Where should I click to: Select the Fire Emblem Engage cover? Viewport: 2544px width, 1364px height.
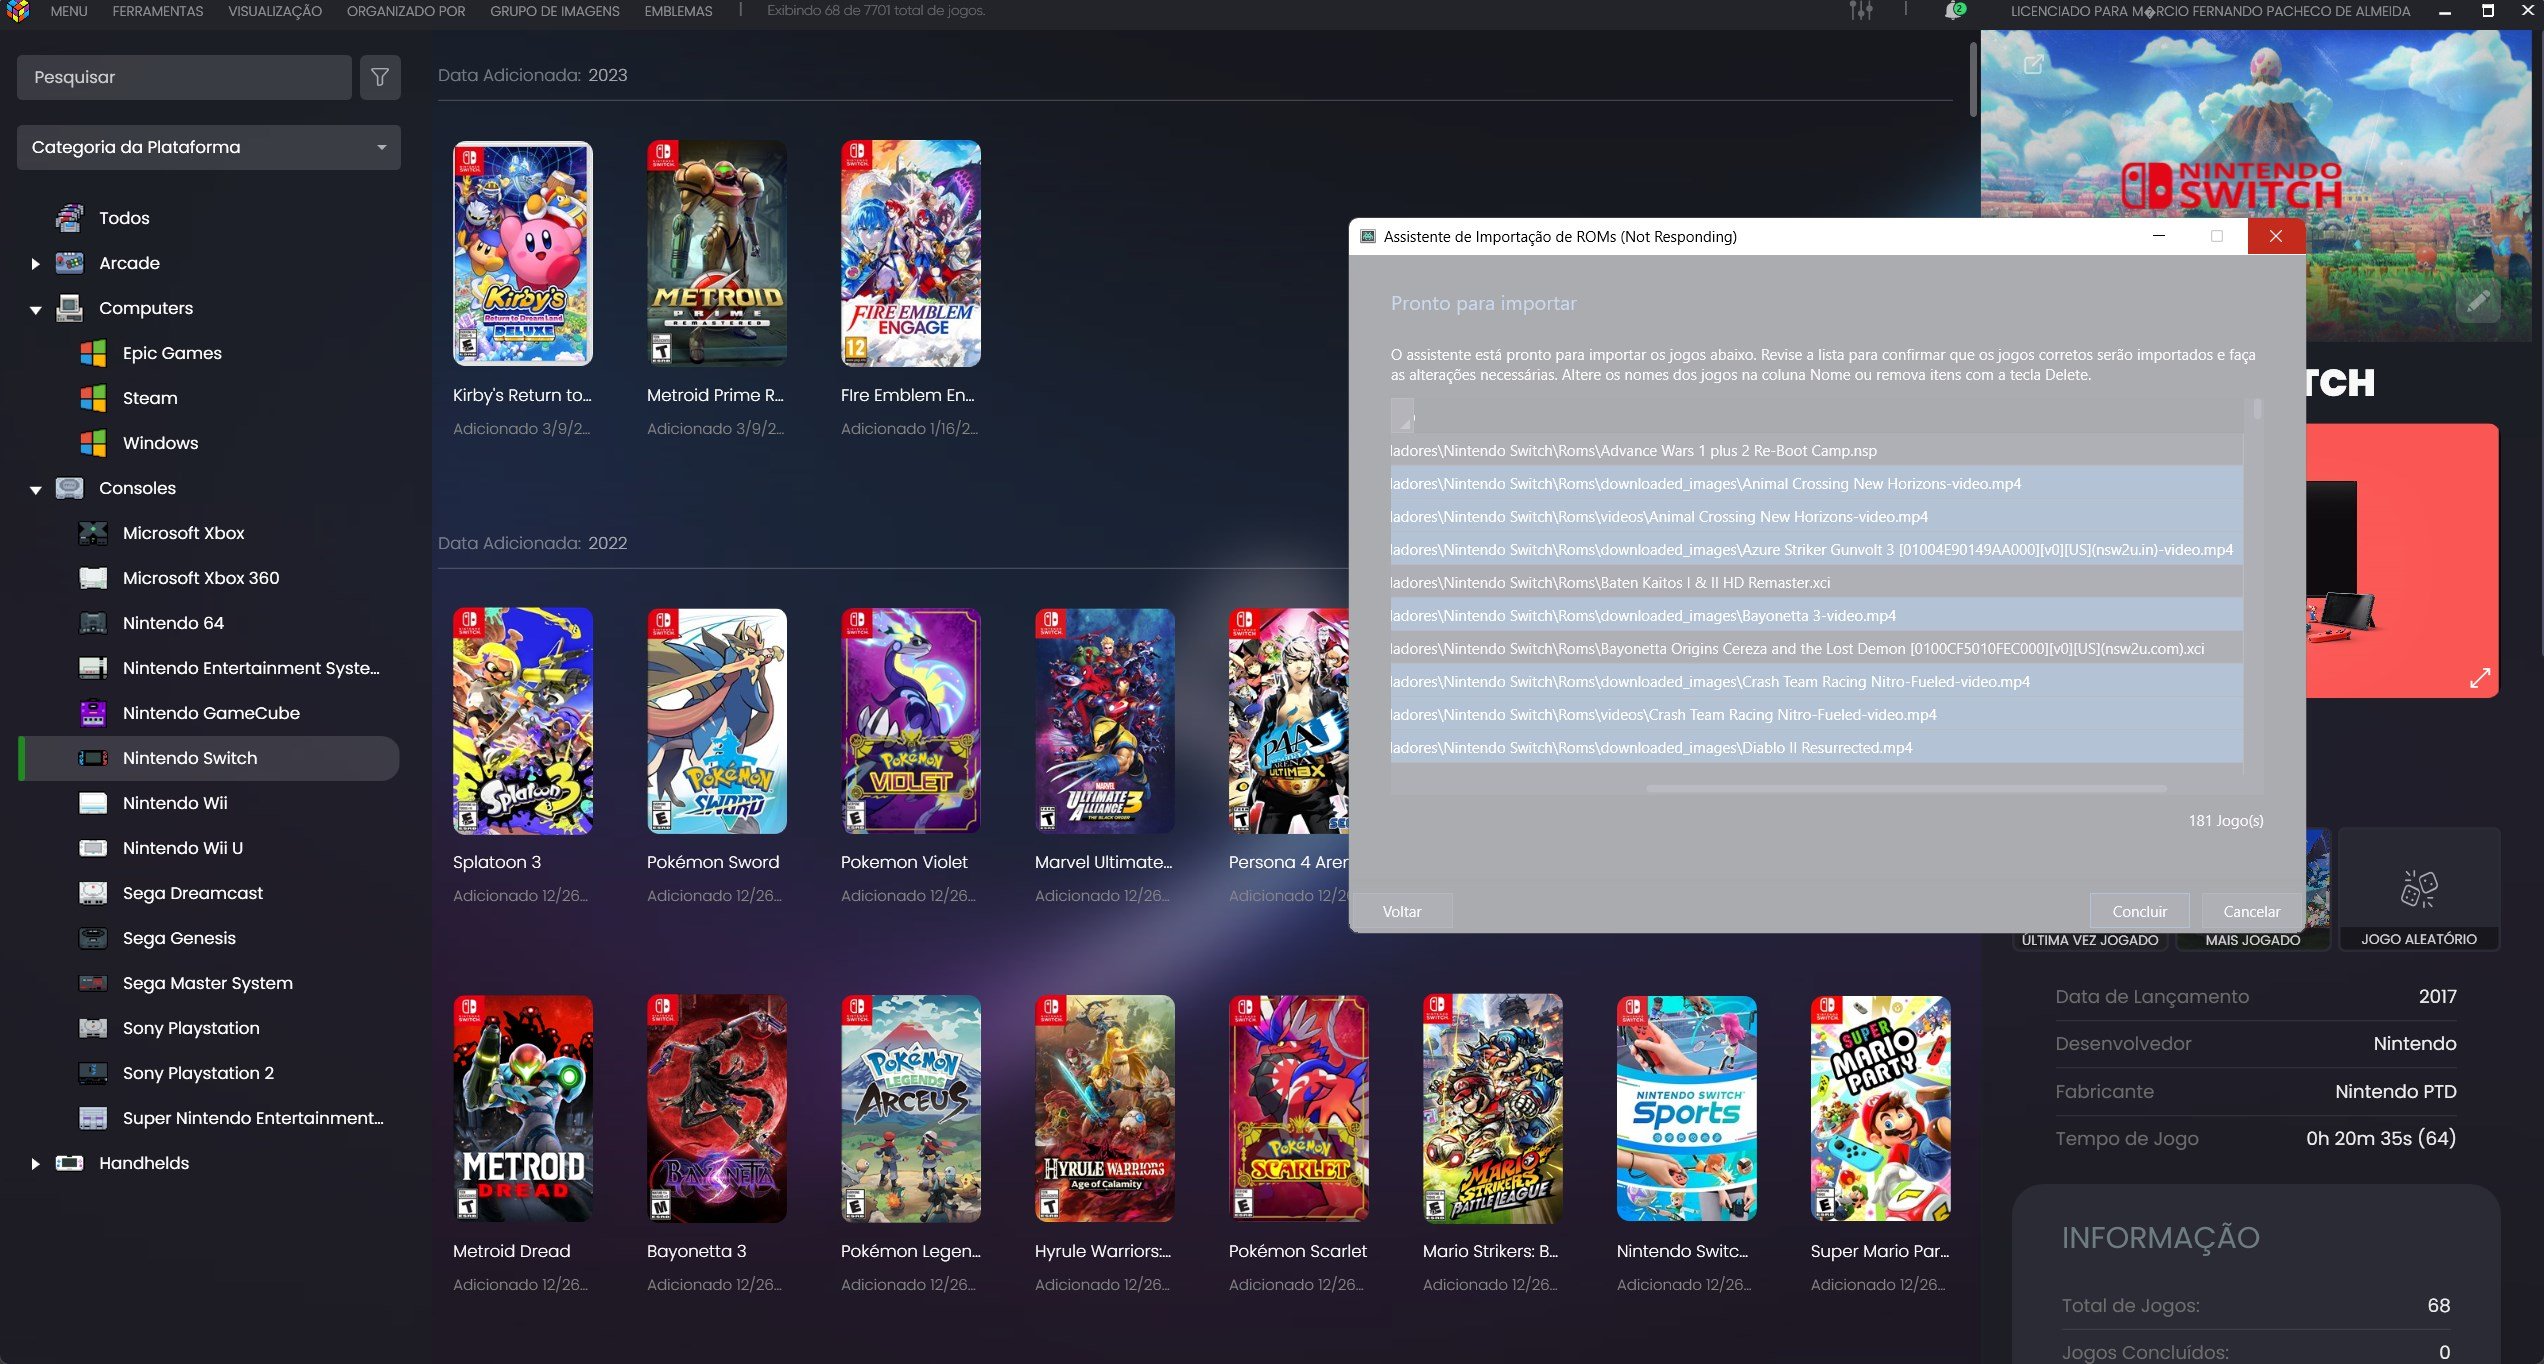point(910,253)
